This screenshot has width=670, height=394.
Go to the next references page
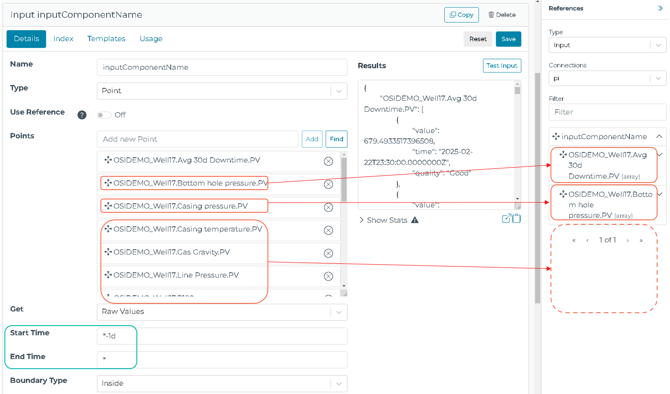pos(627,240)
